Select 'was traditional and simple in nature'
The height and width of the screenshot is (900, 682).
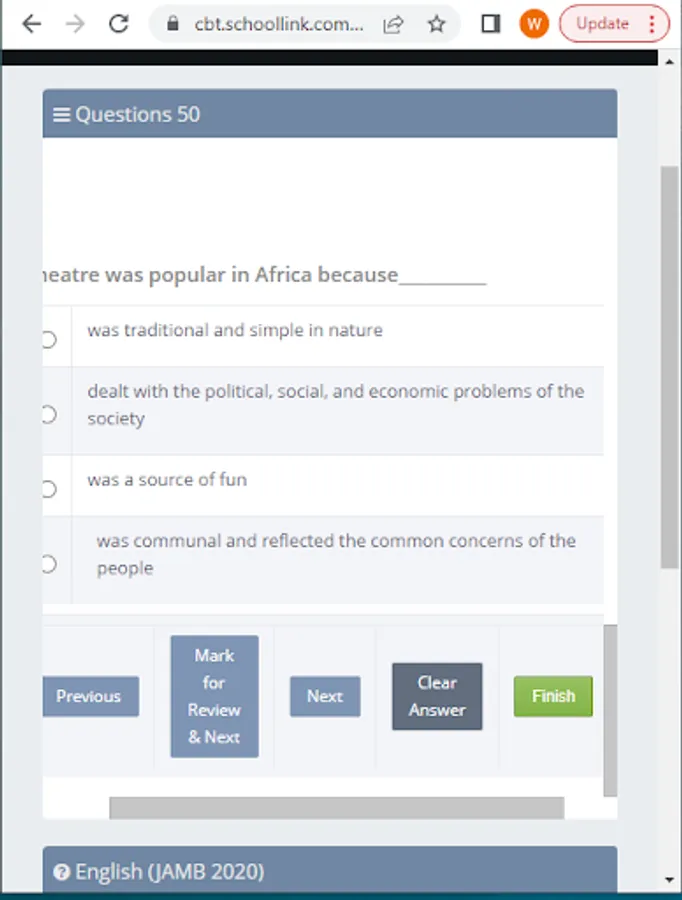[x=48, y=339]
